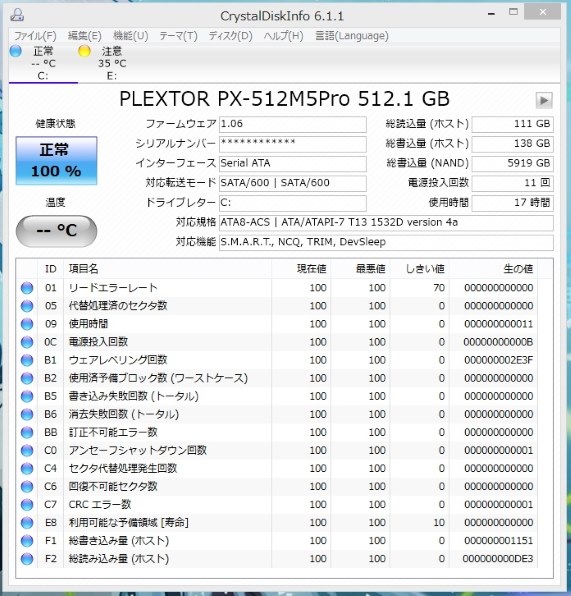Click the 対応機能 field with S.M.A.R.T., NCQ, TRIM
571x596 pixels.
(x=386, y=243)
